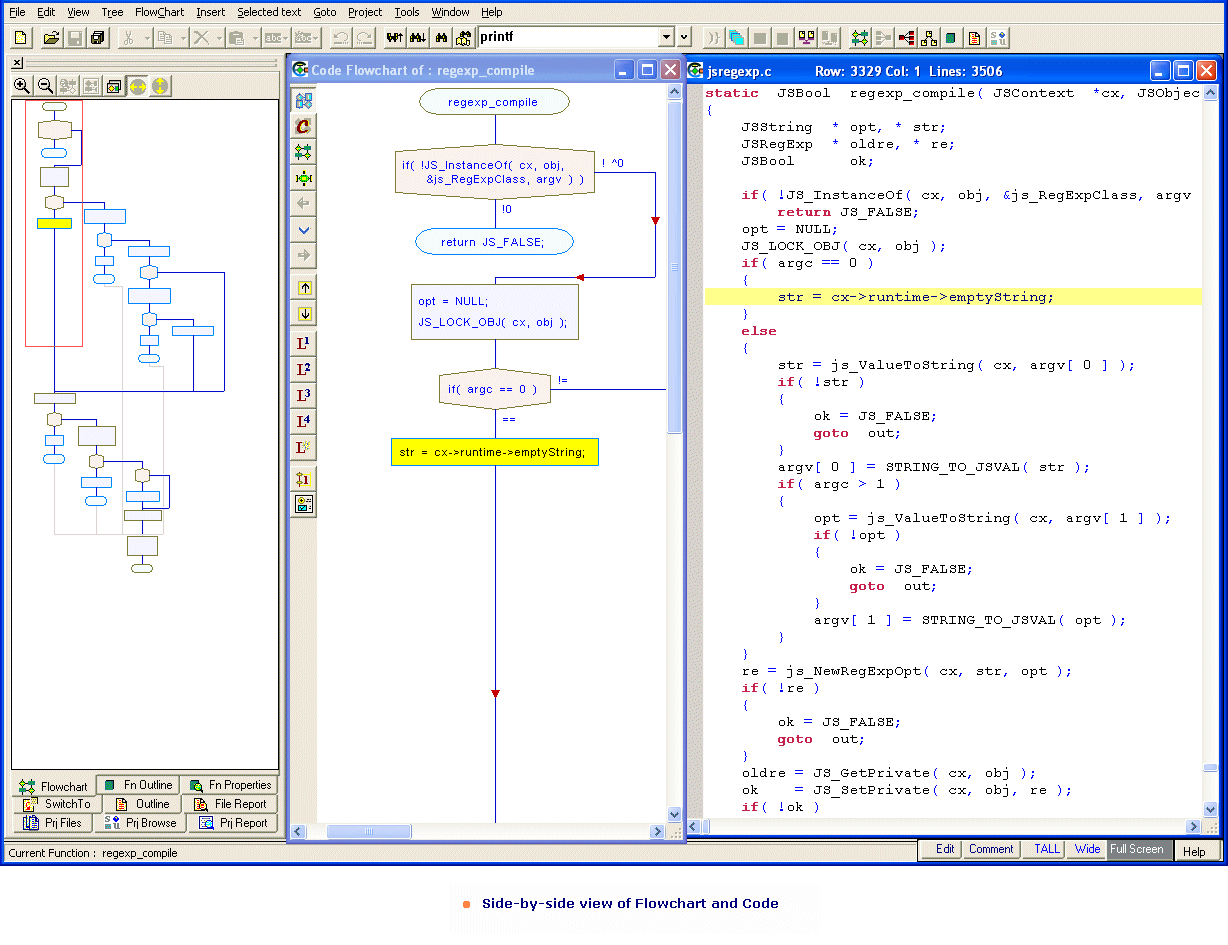Click the save all icon

click(98, 38)
